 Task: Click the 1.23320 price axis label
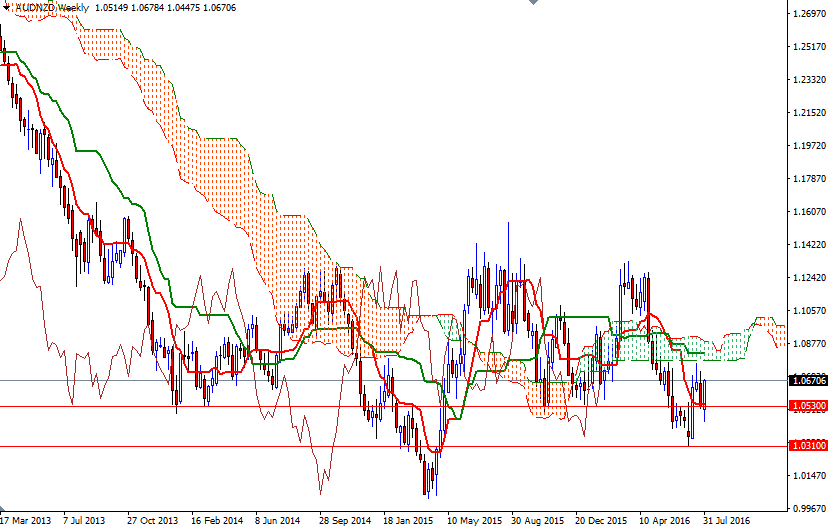point(810,80)
